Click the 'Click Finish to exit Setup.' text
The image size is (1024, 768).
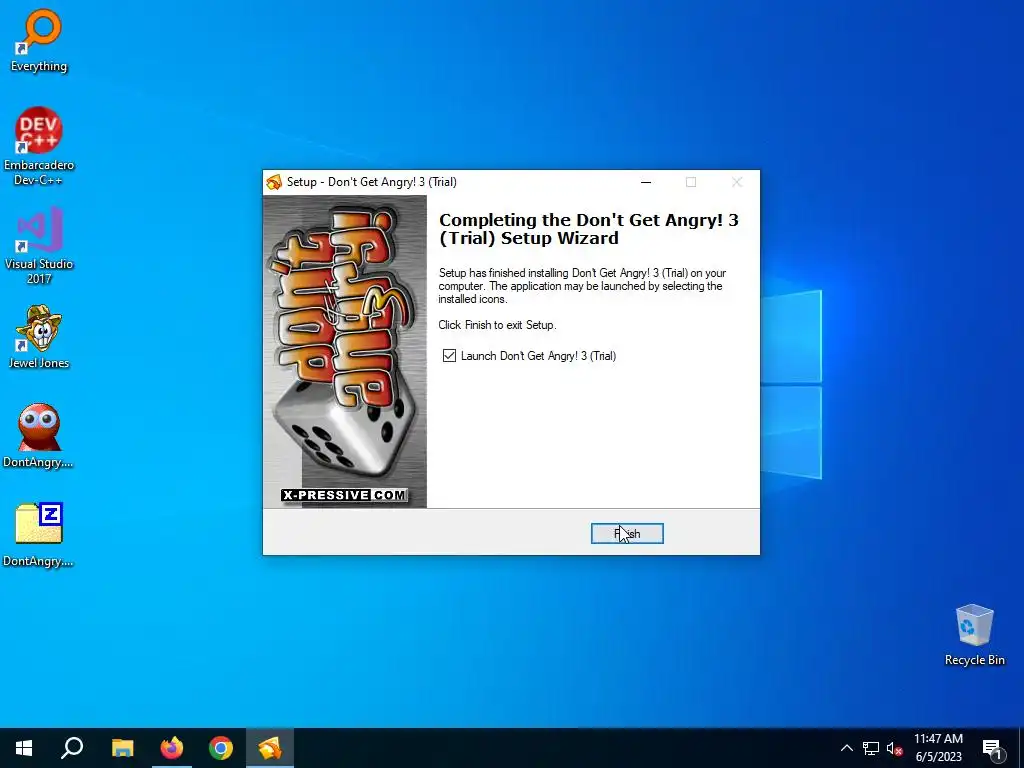coord(497,325)
